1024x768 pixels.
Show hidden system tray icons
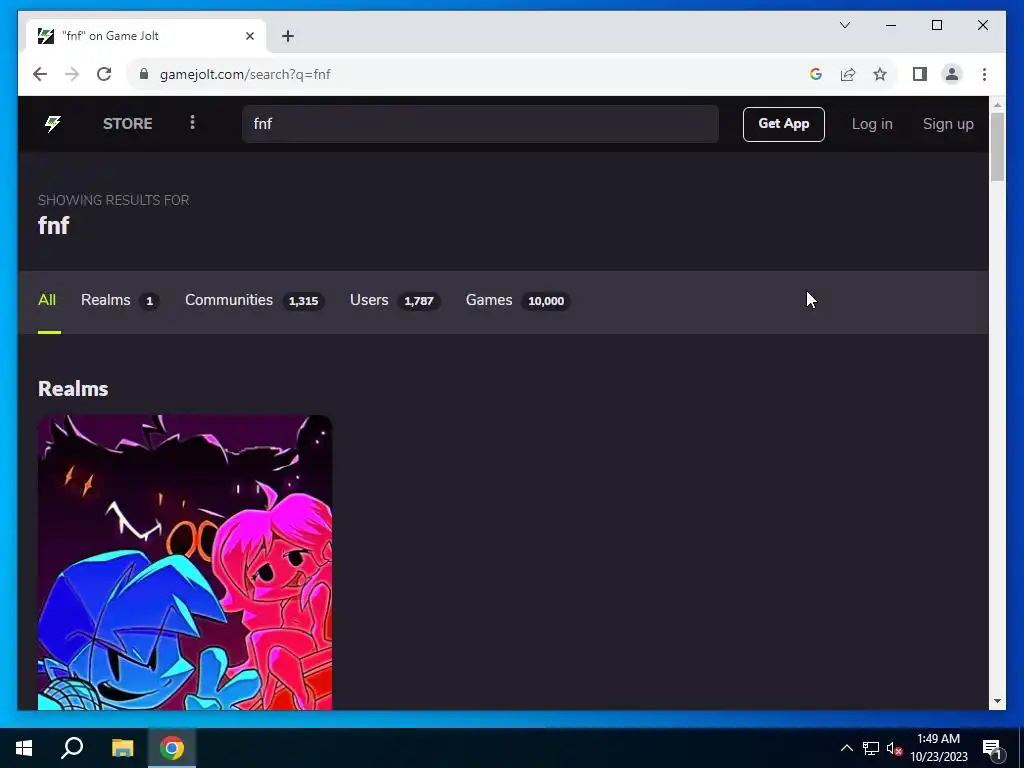tap(846, 748)
